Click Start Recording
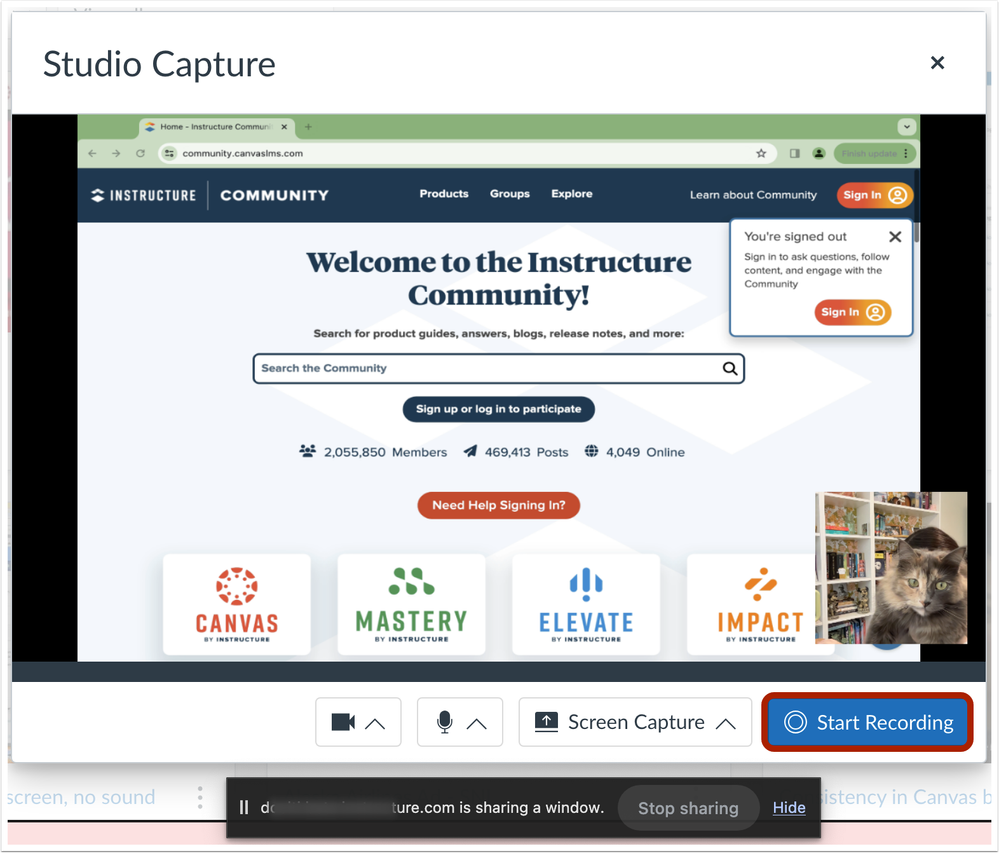999x853 pixels. click(867, 722)
